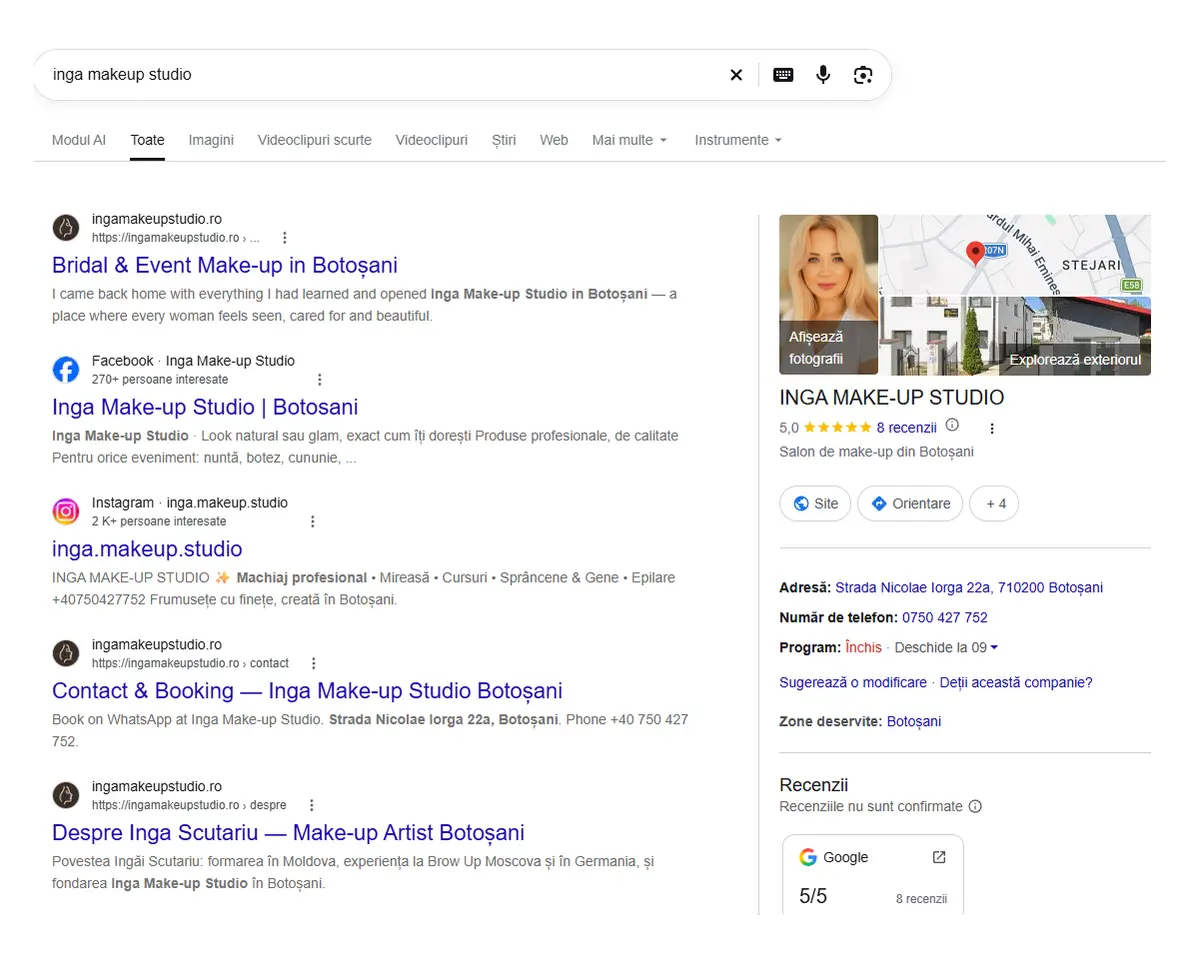Open three-dot menu for the Contact result
Image resolution: width=1200 pixels, height=959 pixels.
(x=314, y=664)
